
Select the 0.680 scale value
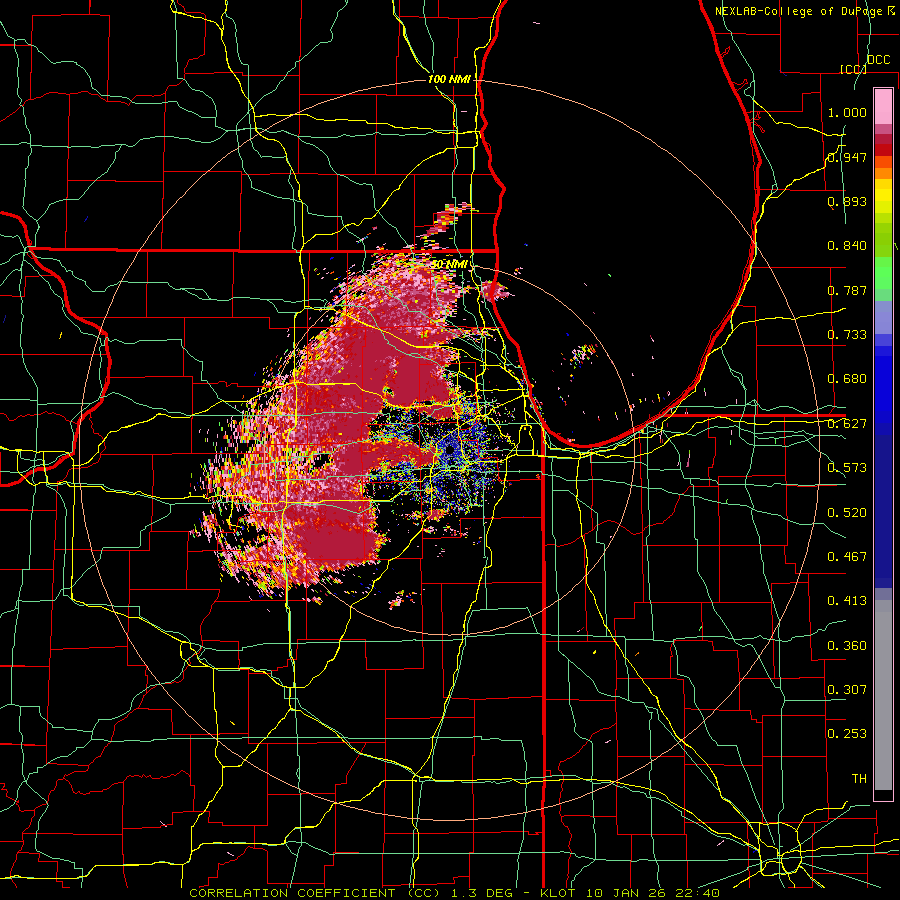click(x=847, y=379)
